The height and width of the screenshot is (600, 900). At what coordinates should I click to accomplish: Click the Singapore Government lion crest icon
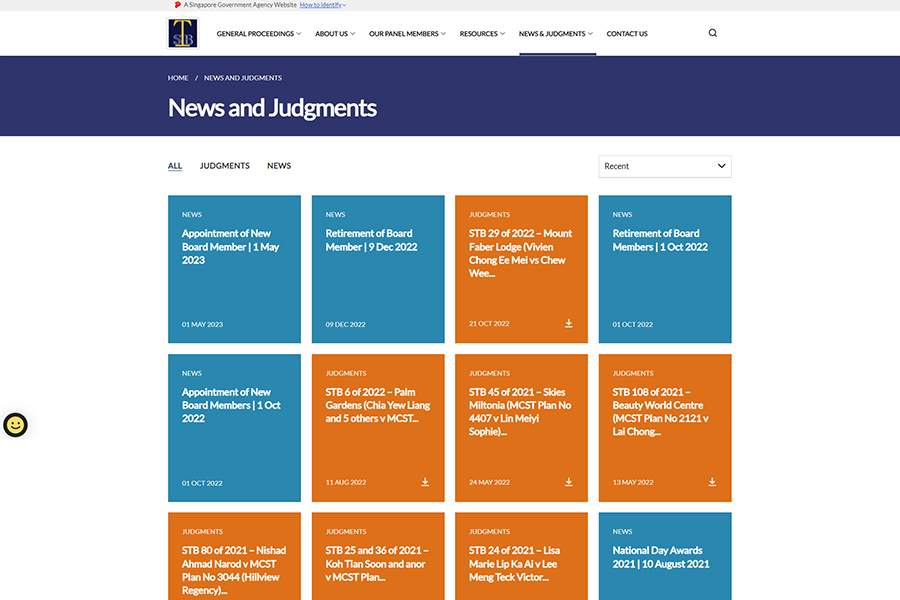[177, 5]
